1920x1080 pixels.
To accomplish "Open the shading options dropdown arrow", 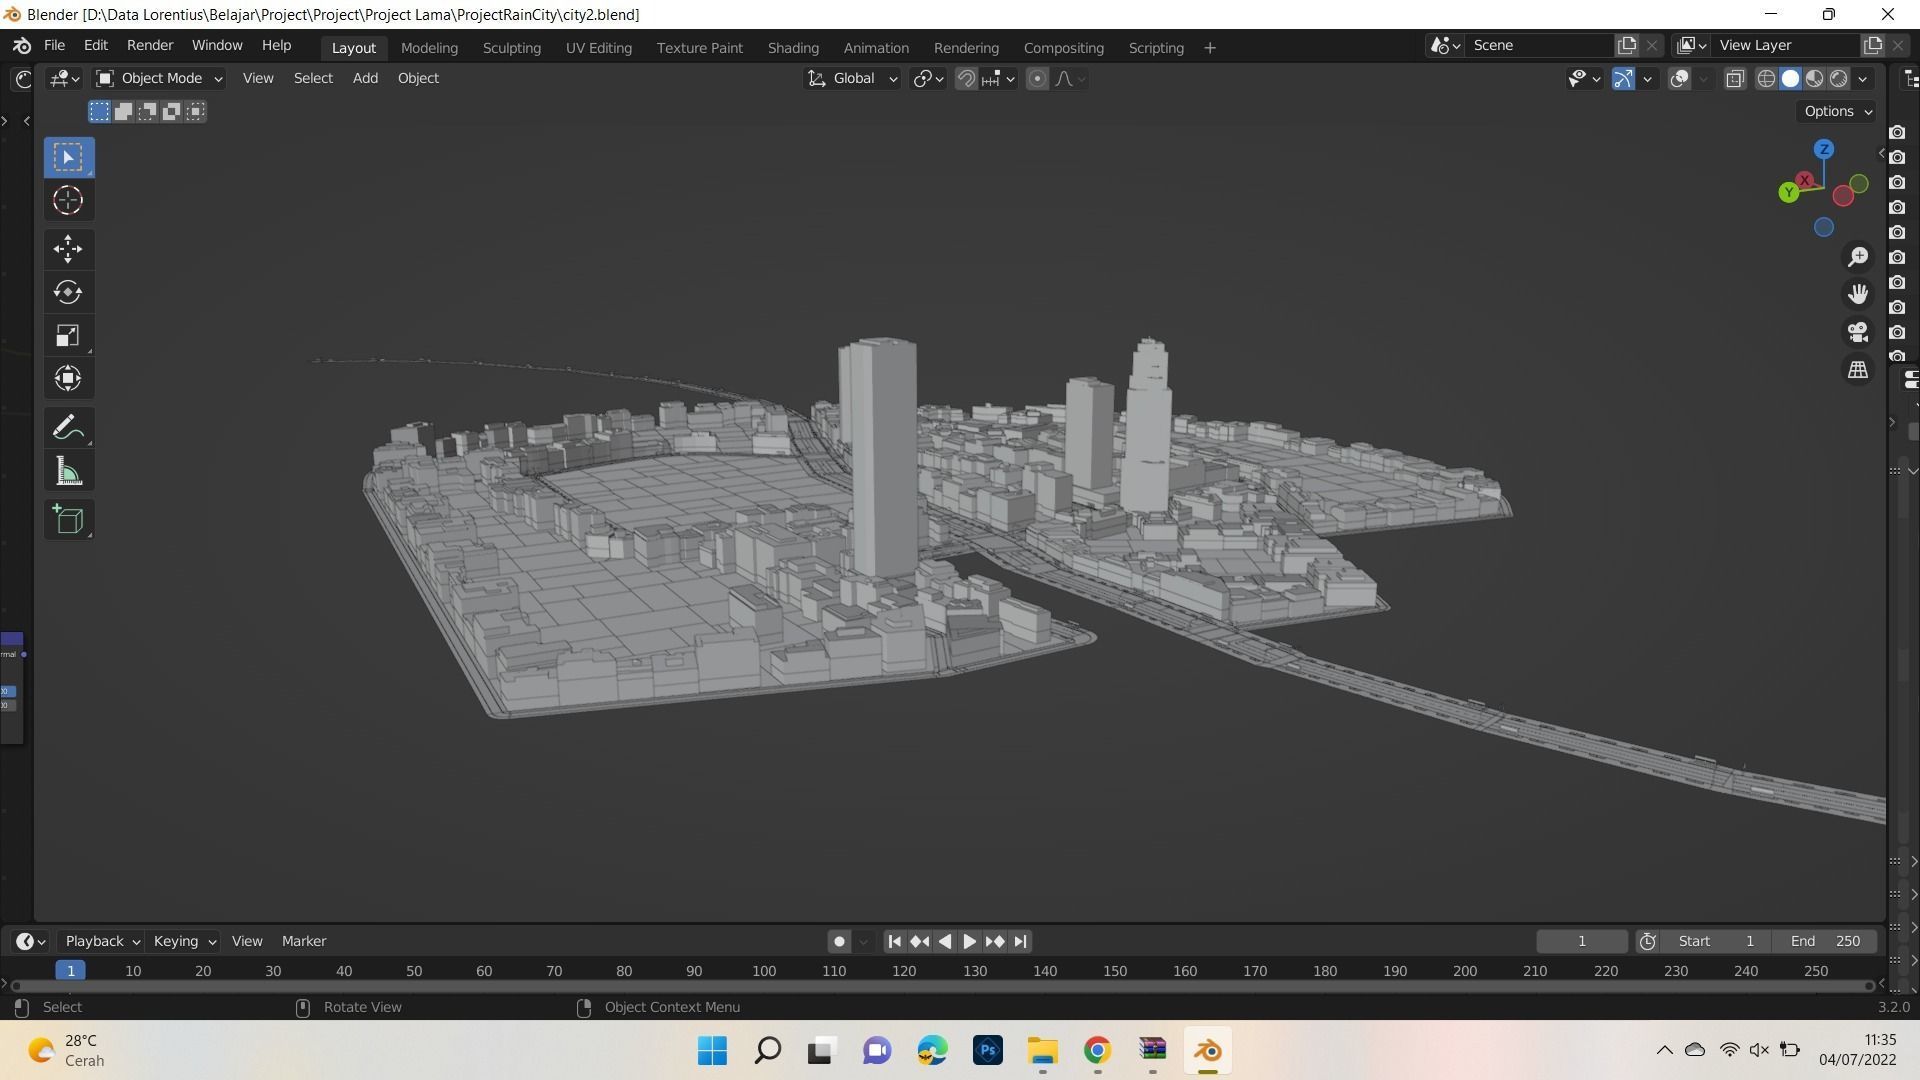I will 1863,79.
